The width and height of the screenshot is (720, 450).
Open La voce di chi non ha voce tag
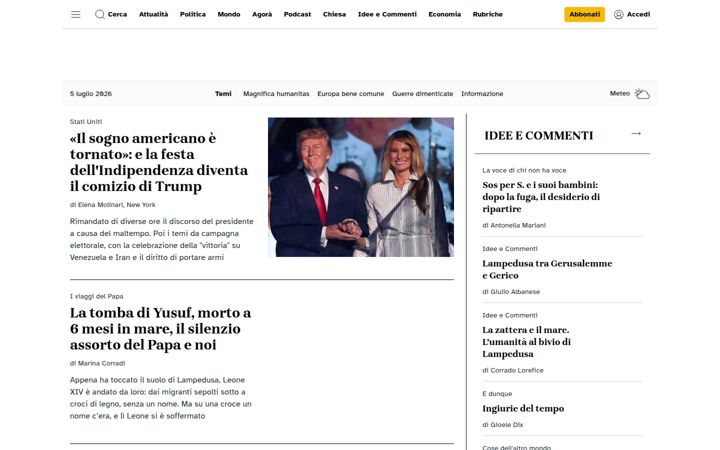coord(524,170)
